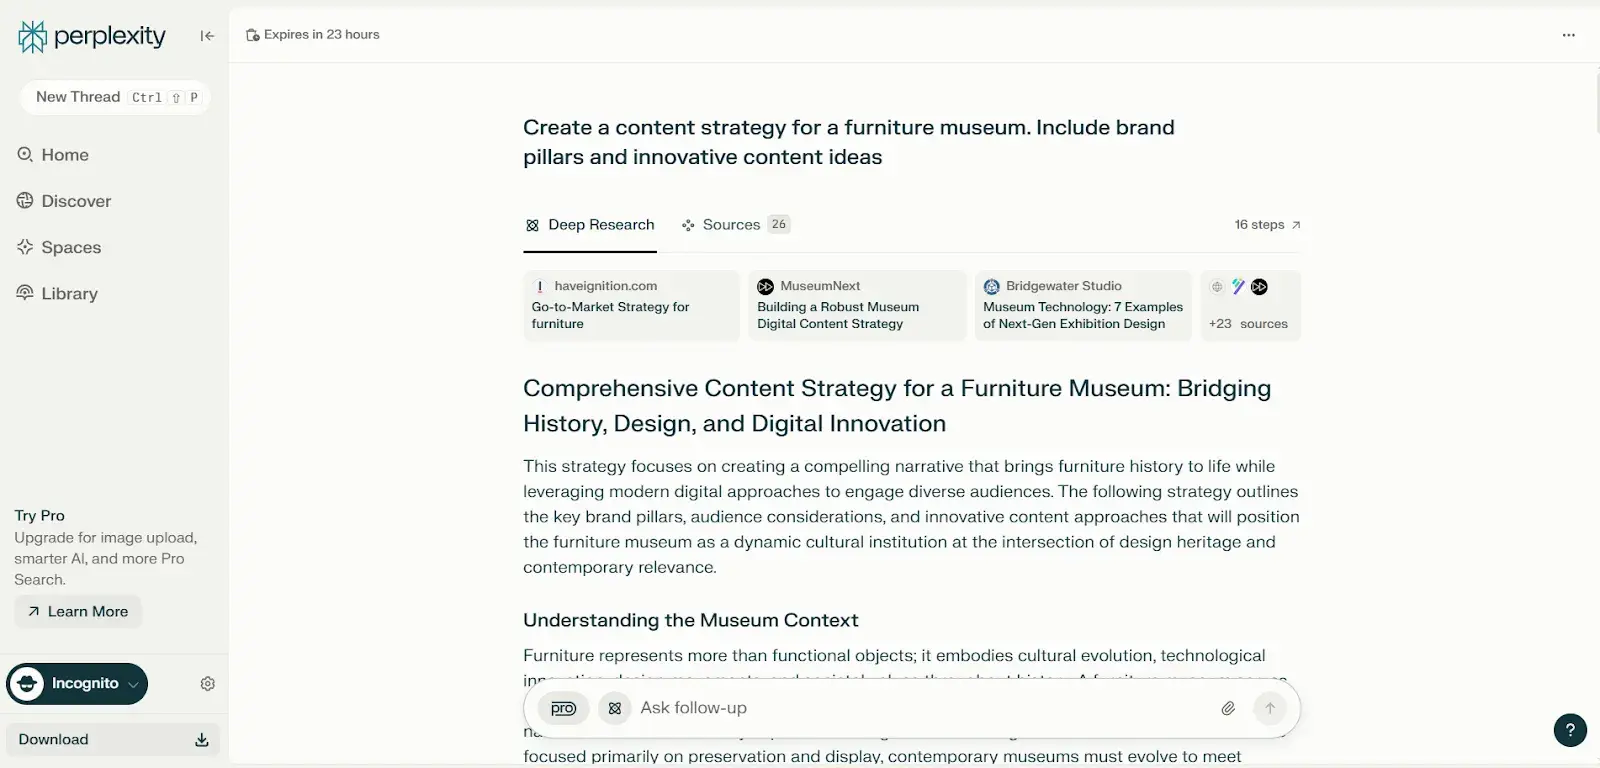Click the paperclip attach file icon

click(x=1228, y=708)
